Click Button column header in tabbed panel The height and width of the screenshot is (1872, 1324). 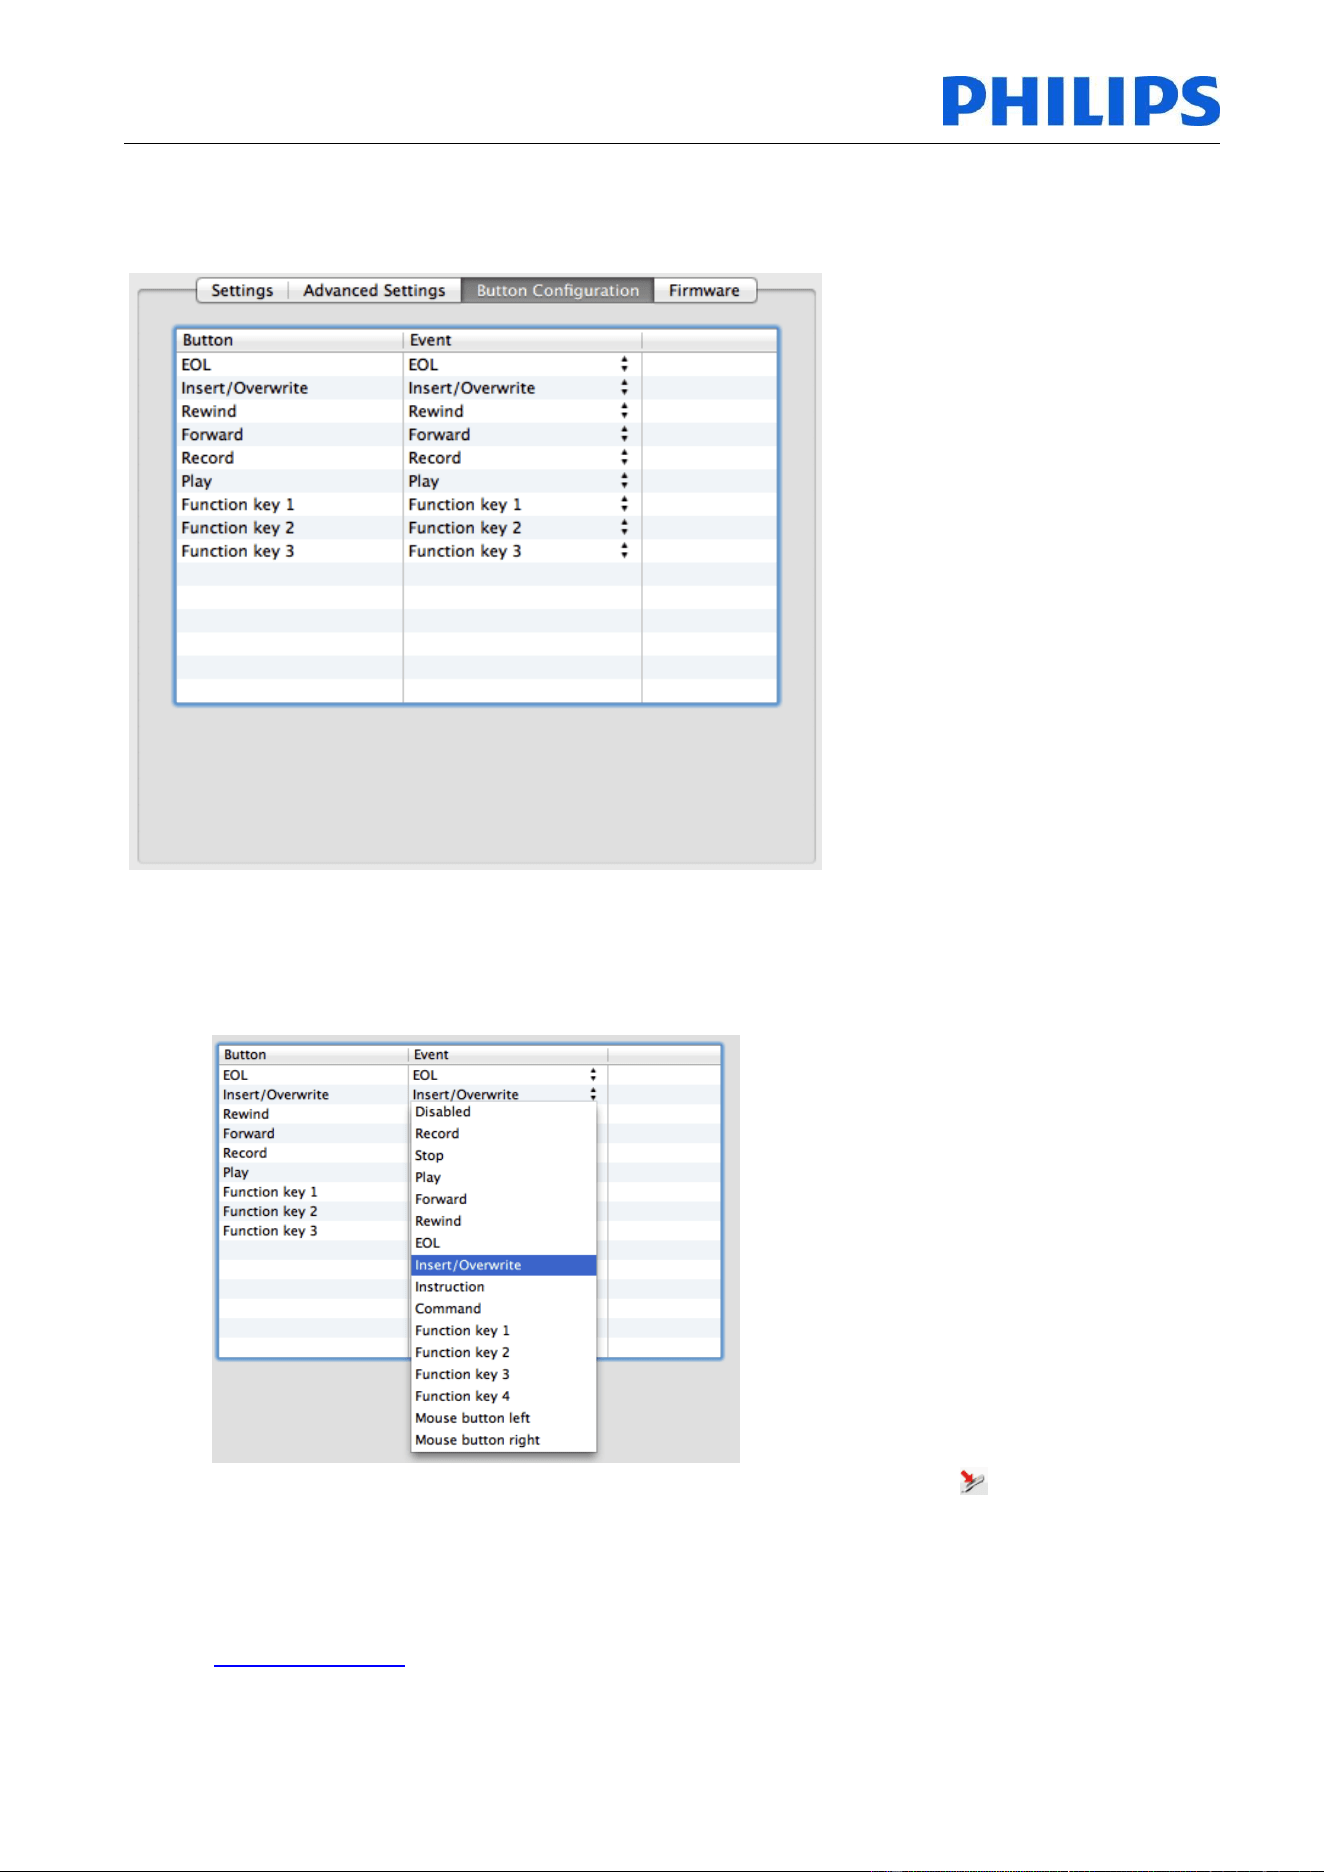pyautogui.click(x=289, y=340)
